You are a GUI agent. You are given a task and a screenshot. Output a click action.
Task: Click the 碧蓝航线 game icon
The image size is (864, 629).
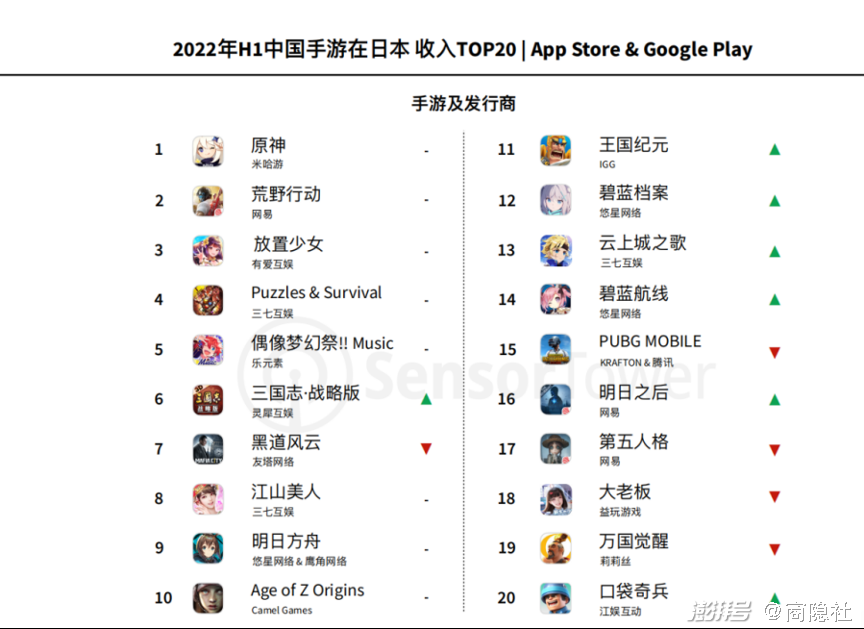(x=556, y=300)
